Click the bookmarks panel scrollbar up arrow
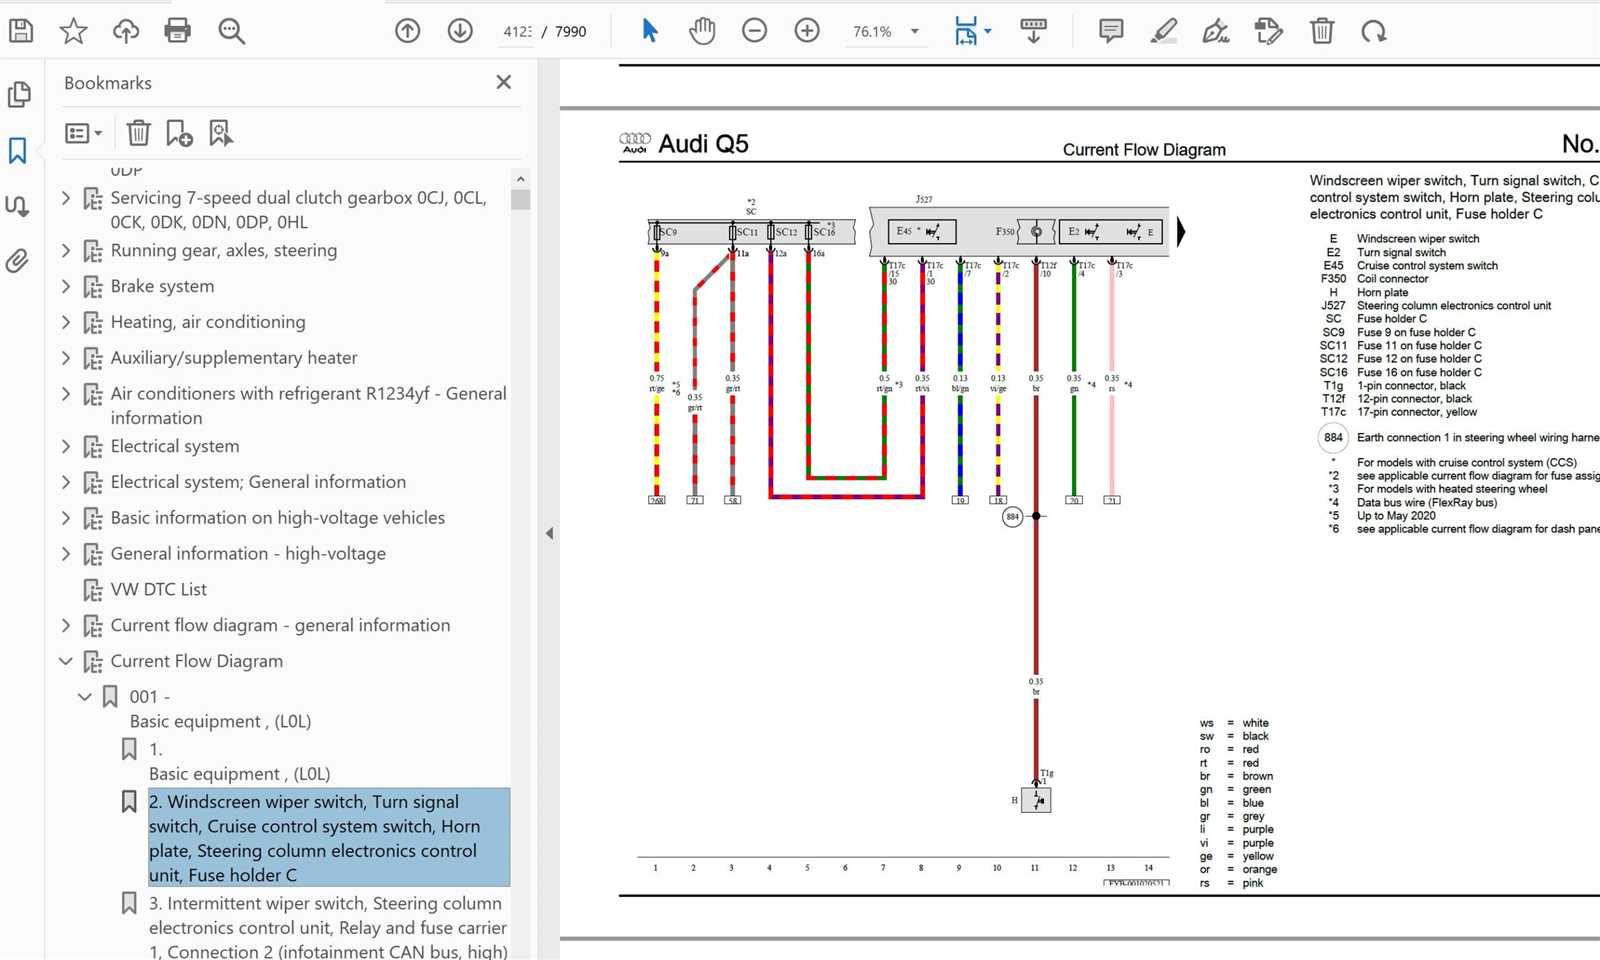 click(520, 178)
